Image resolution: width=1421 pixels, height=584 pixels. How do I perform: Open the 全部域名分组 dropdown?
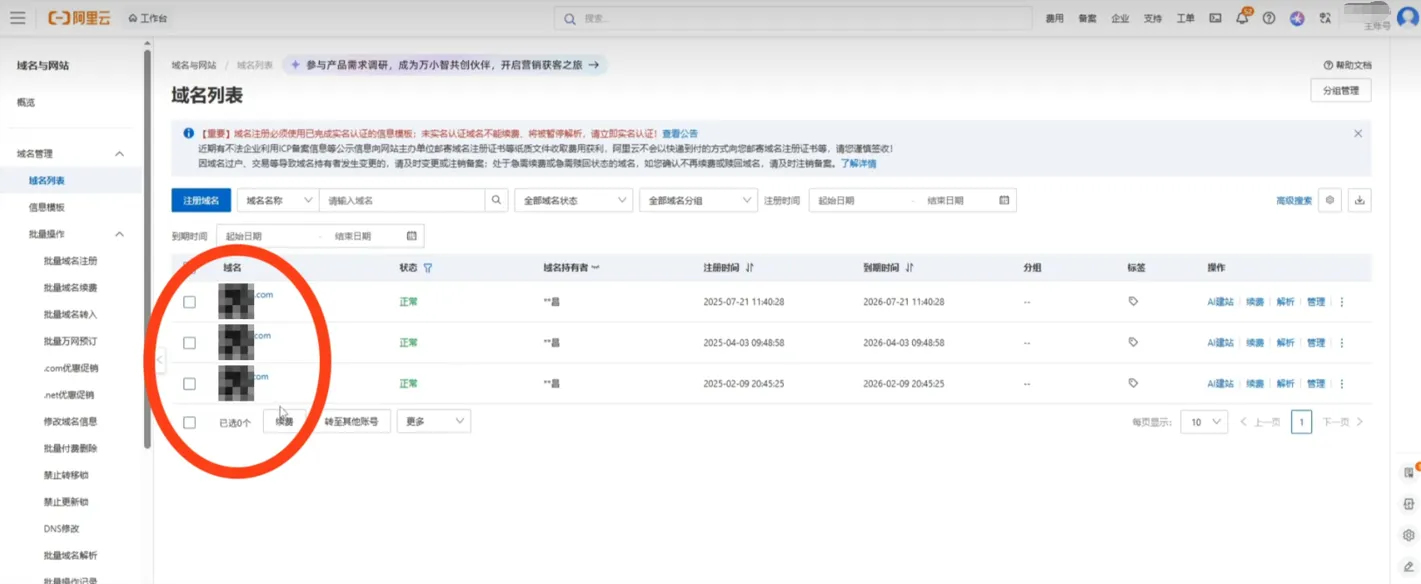pos(698,200)
